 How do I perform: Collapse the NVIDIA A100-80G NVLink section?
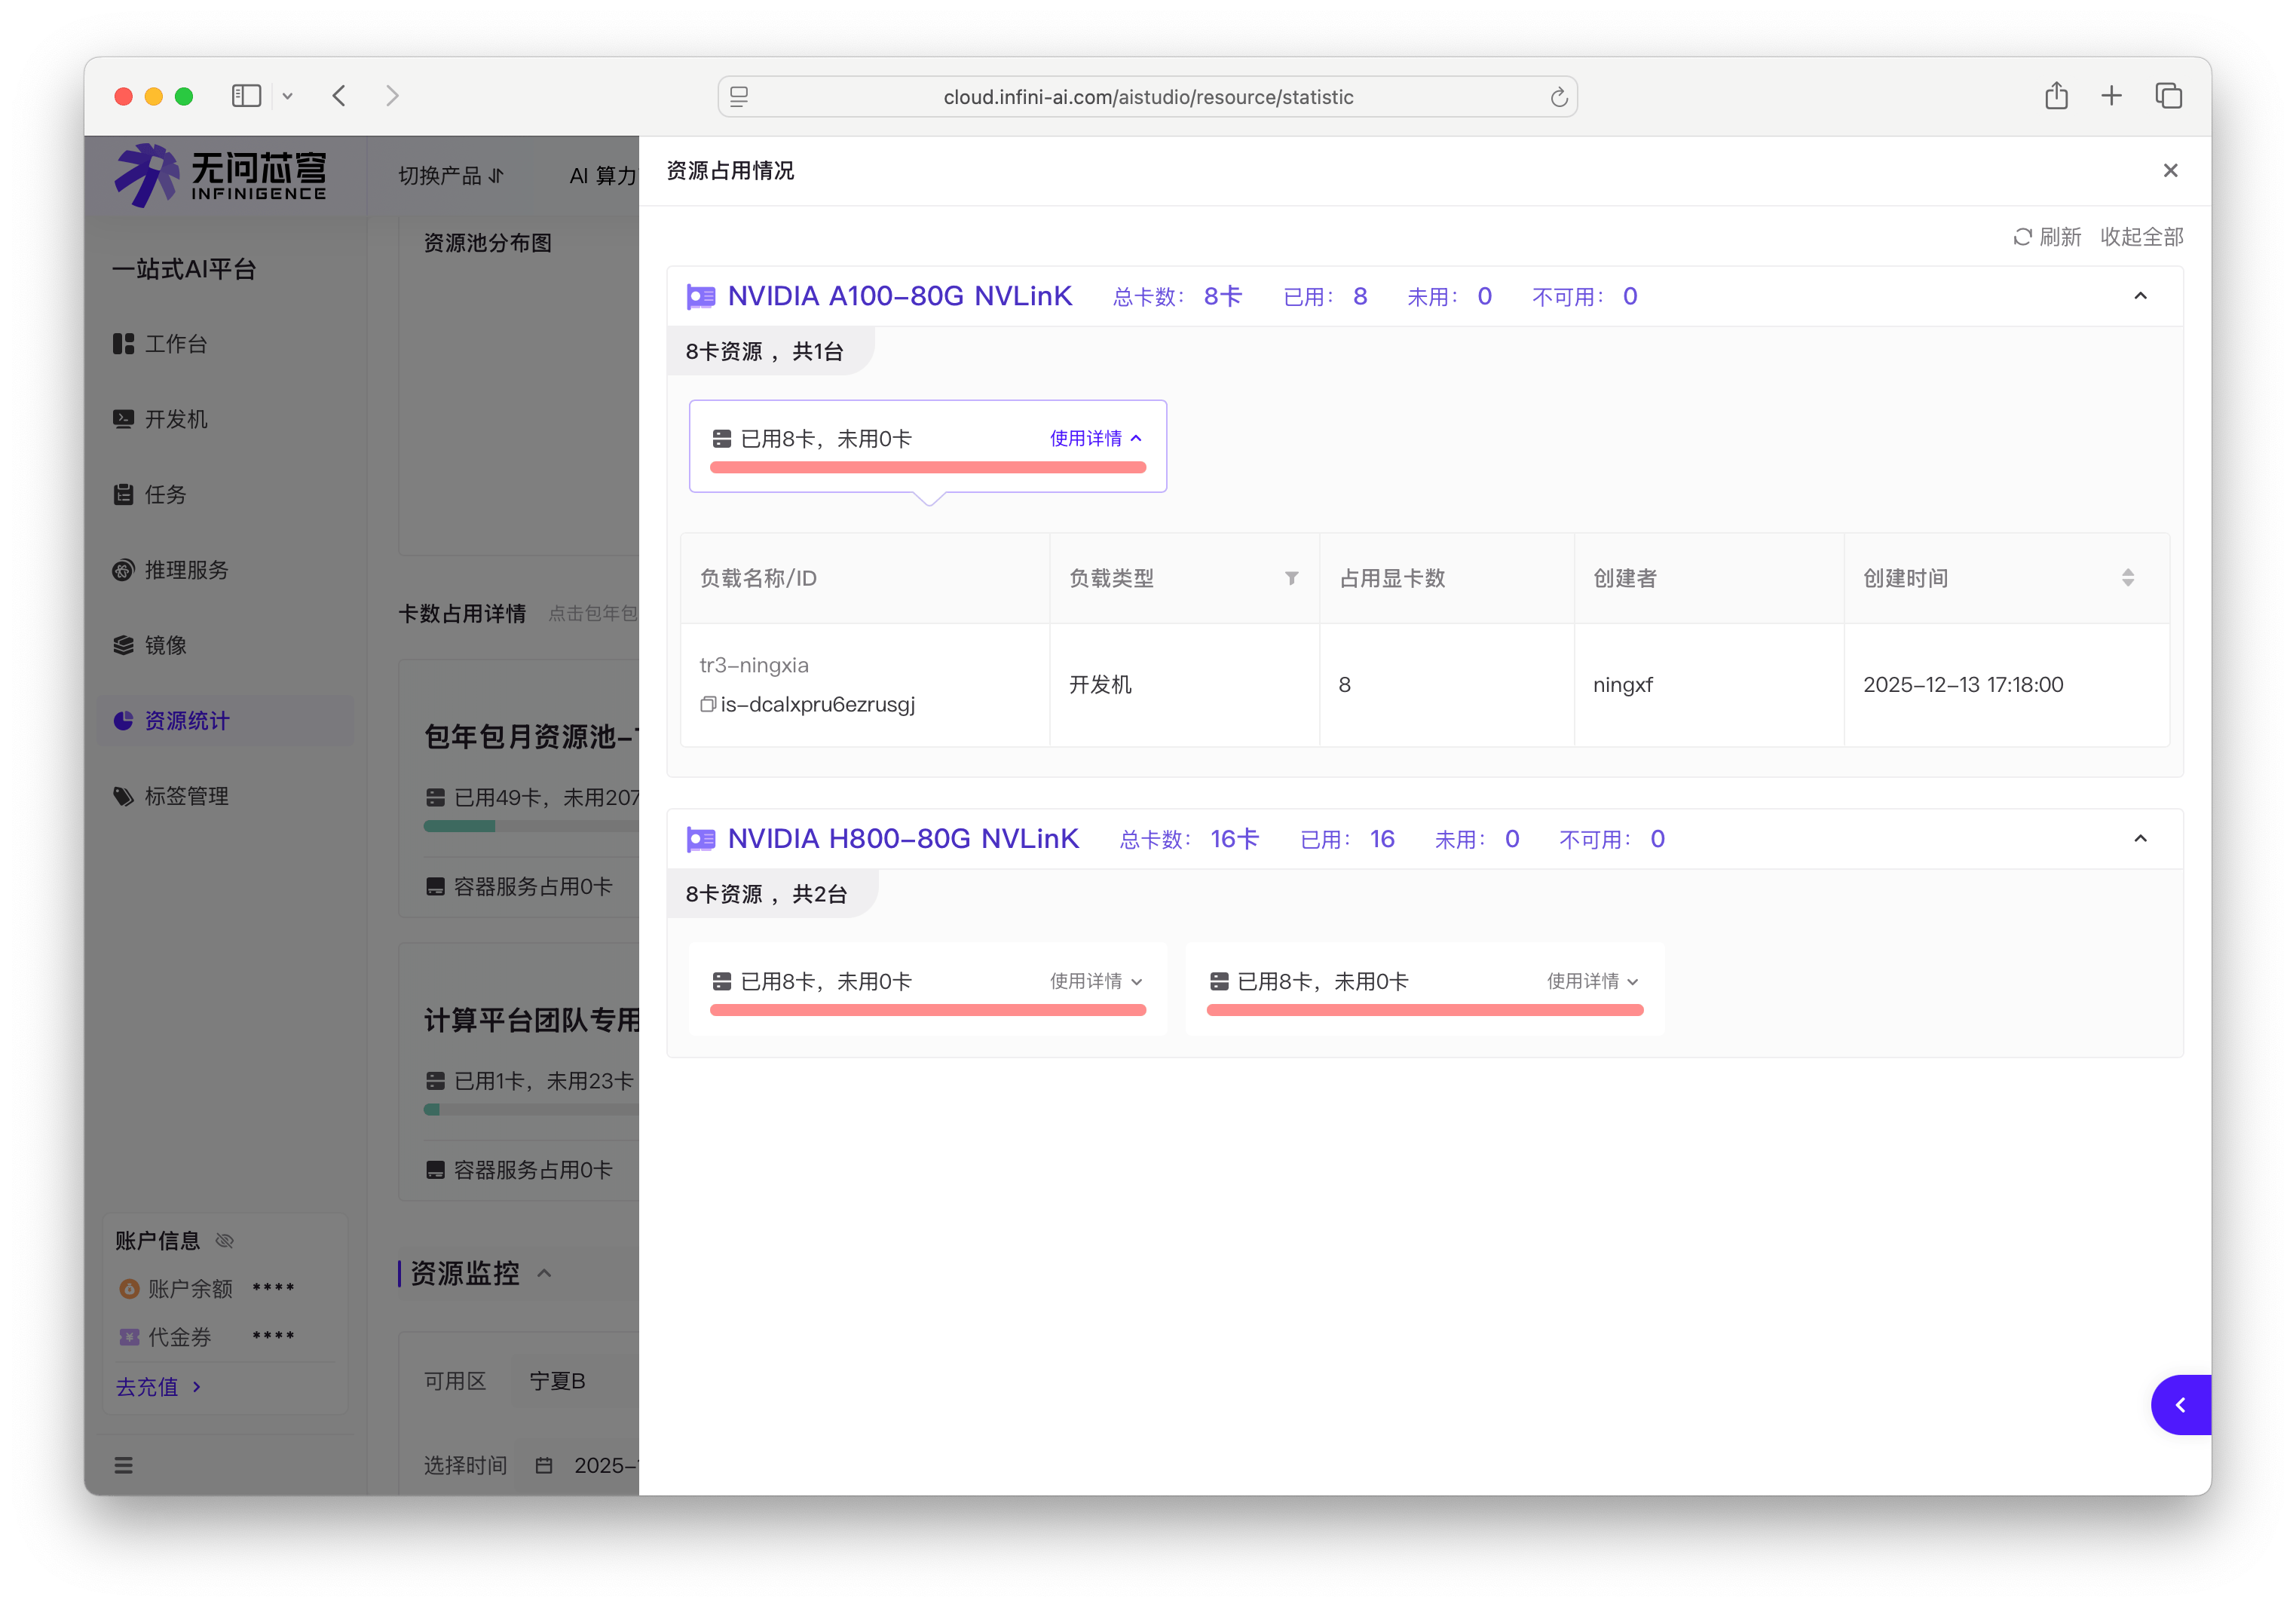[2140, 296]
